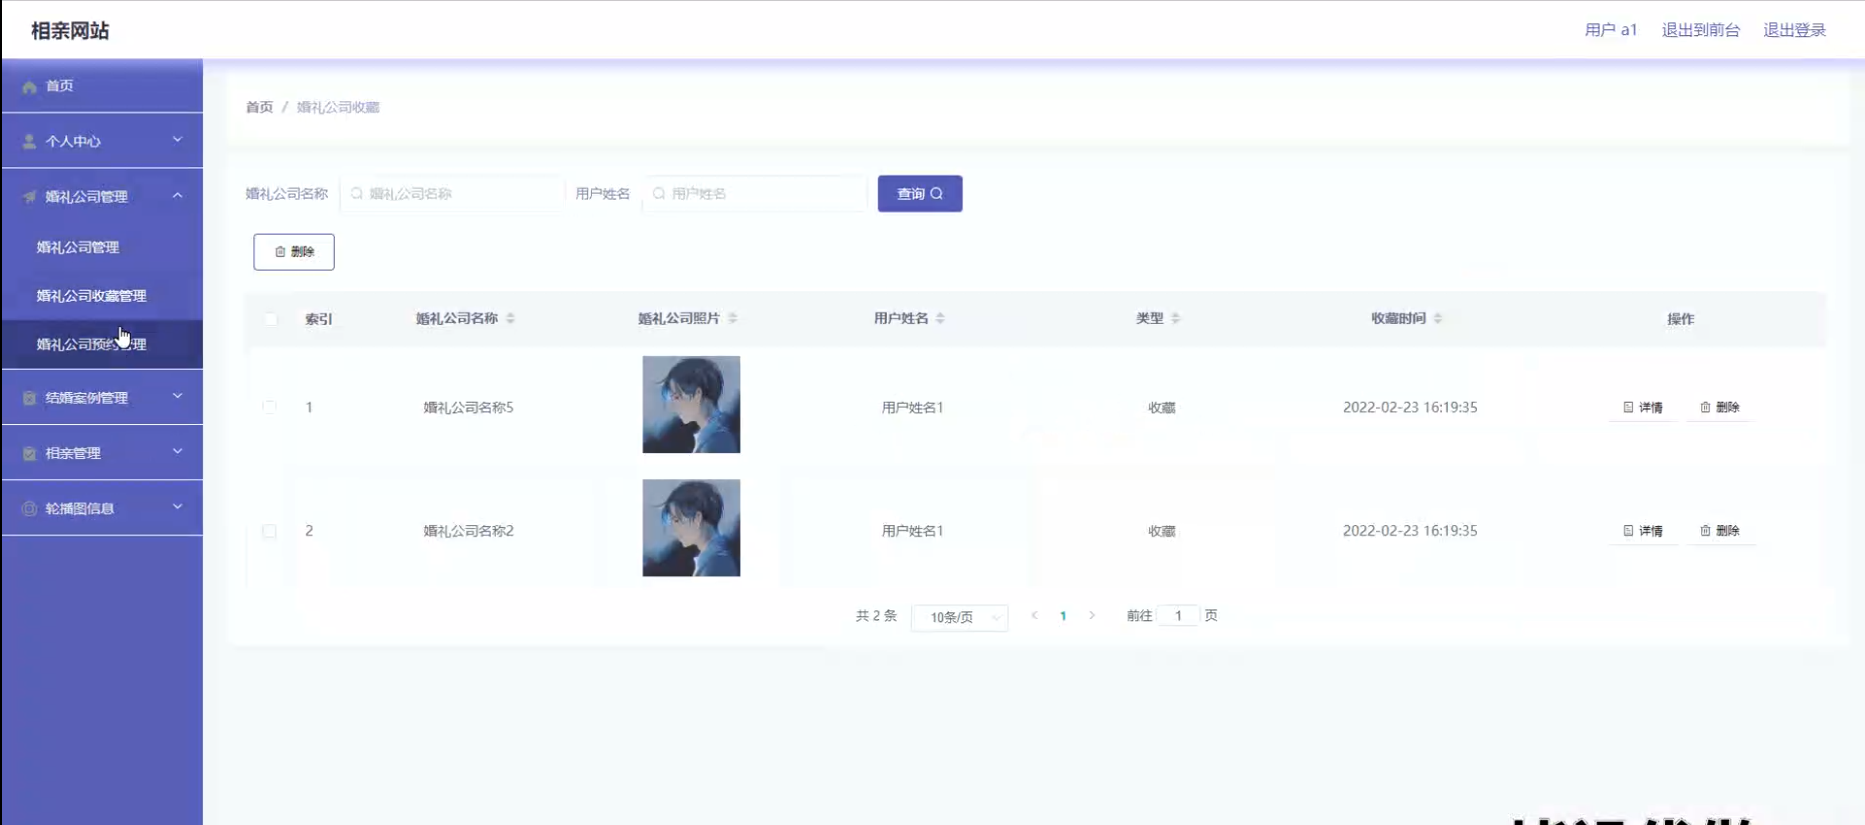Sort by 婚礼公司名称 column arrows
Image resolution: width=1865 pixels, height=825 pixels.
[511, 318]
